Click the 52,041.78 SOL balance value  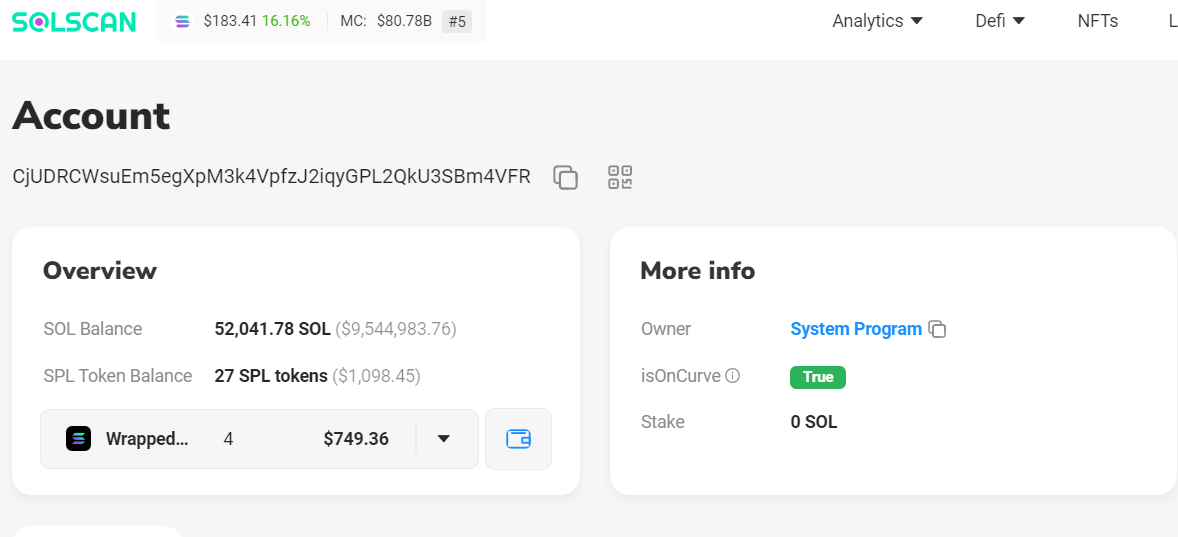coord(272,329)
